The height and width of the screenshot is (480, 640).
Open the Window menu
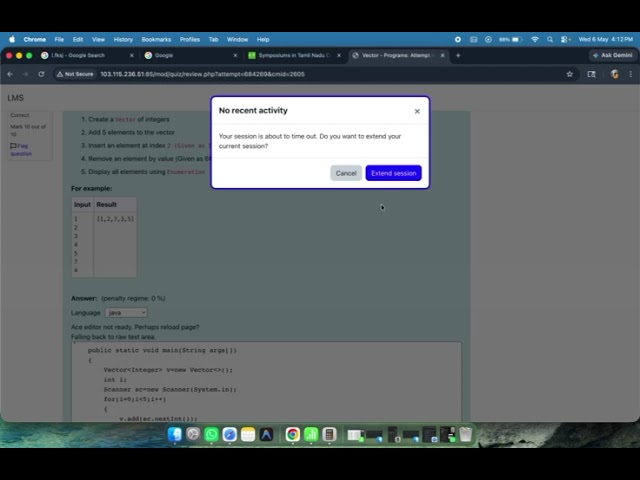coord(238,40)
